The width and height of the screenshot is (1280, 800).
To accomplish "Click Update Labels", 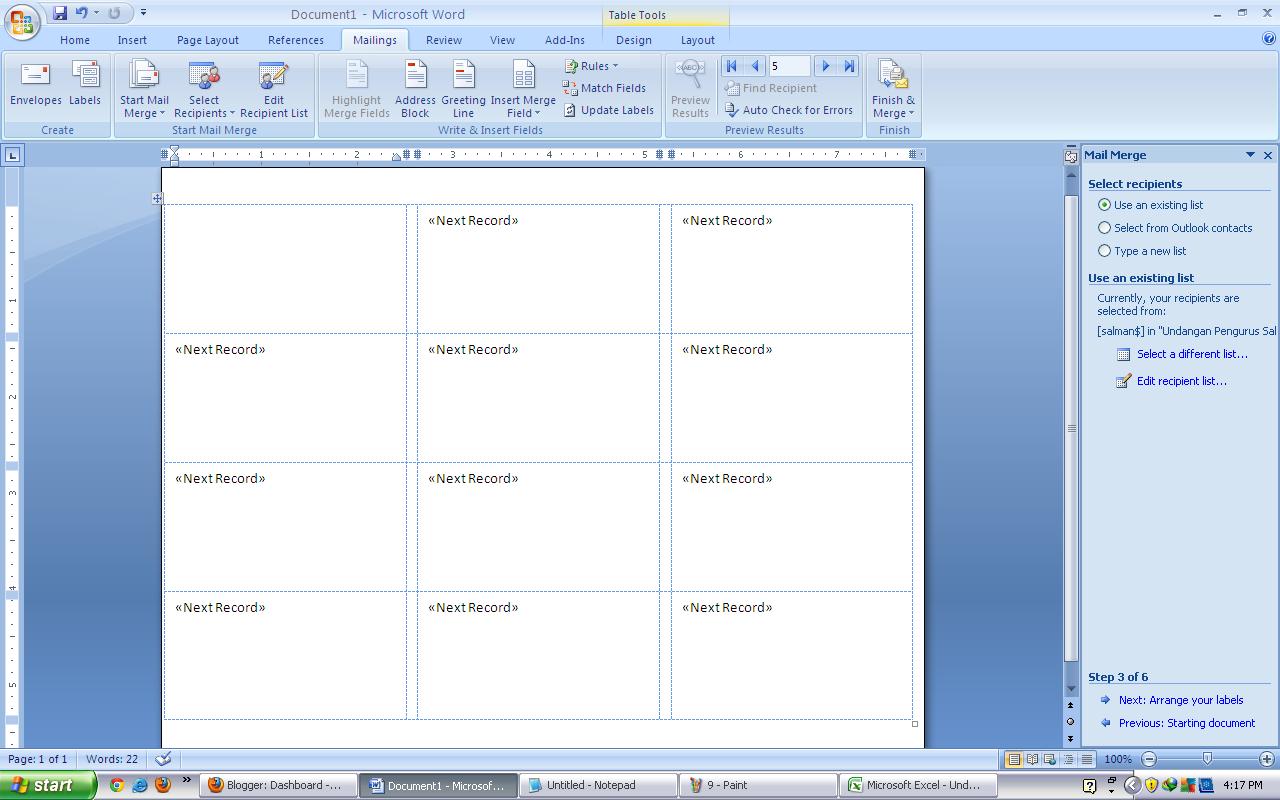I will [x=608, y=110].
